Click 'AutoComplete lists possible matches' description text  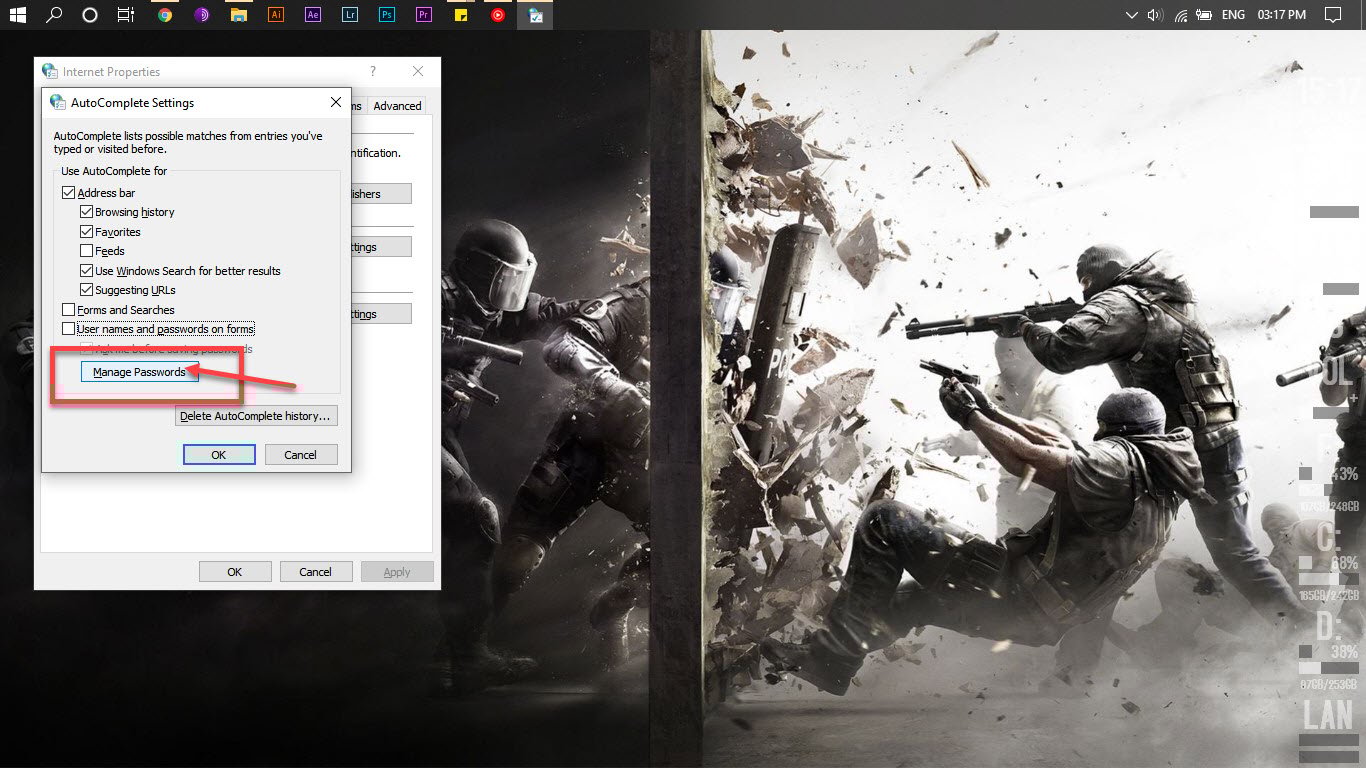[188, 142]
